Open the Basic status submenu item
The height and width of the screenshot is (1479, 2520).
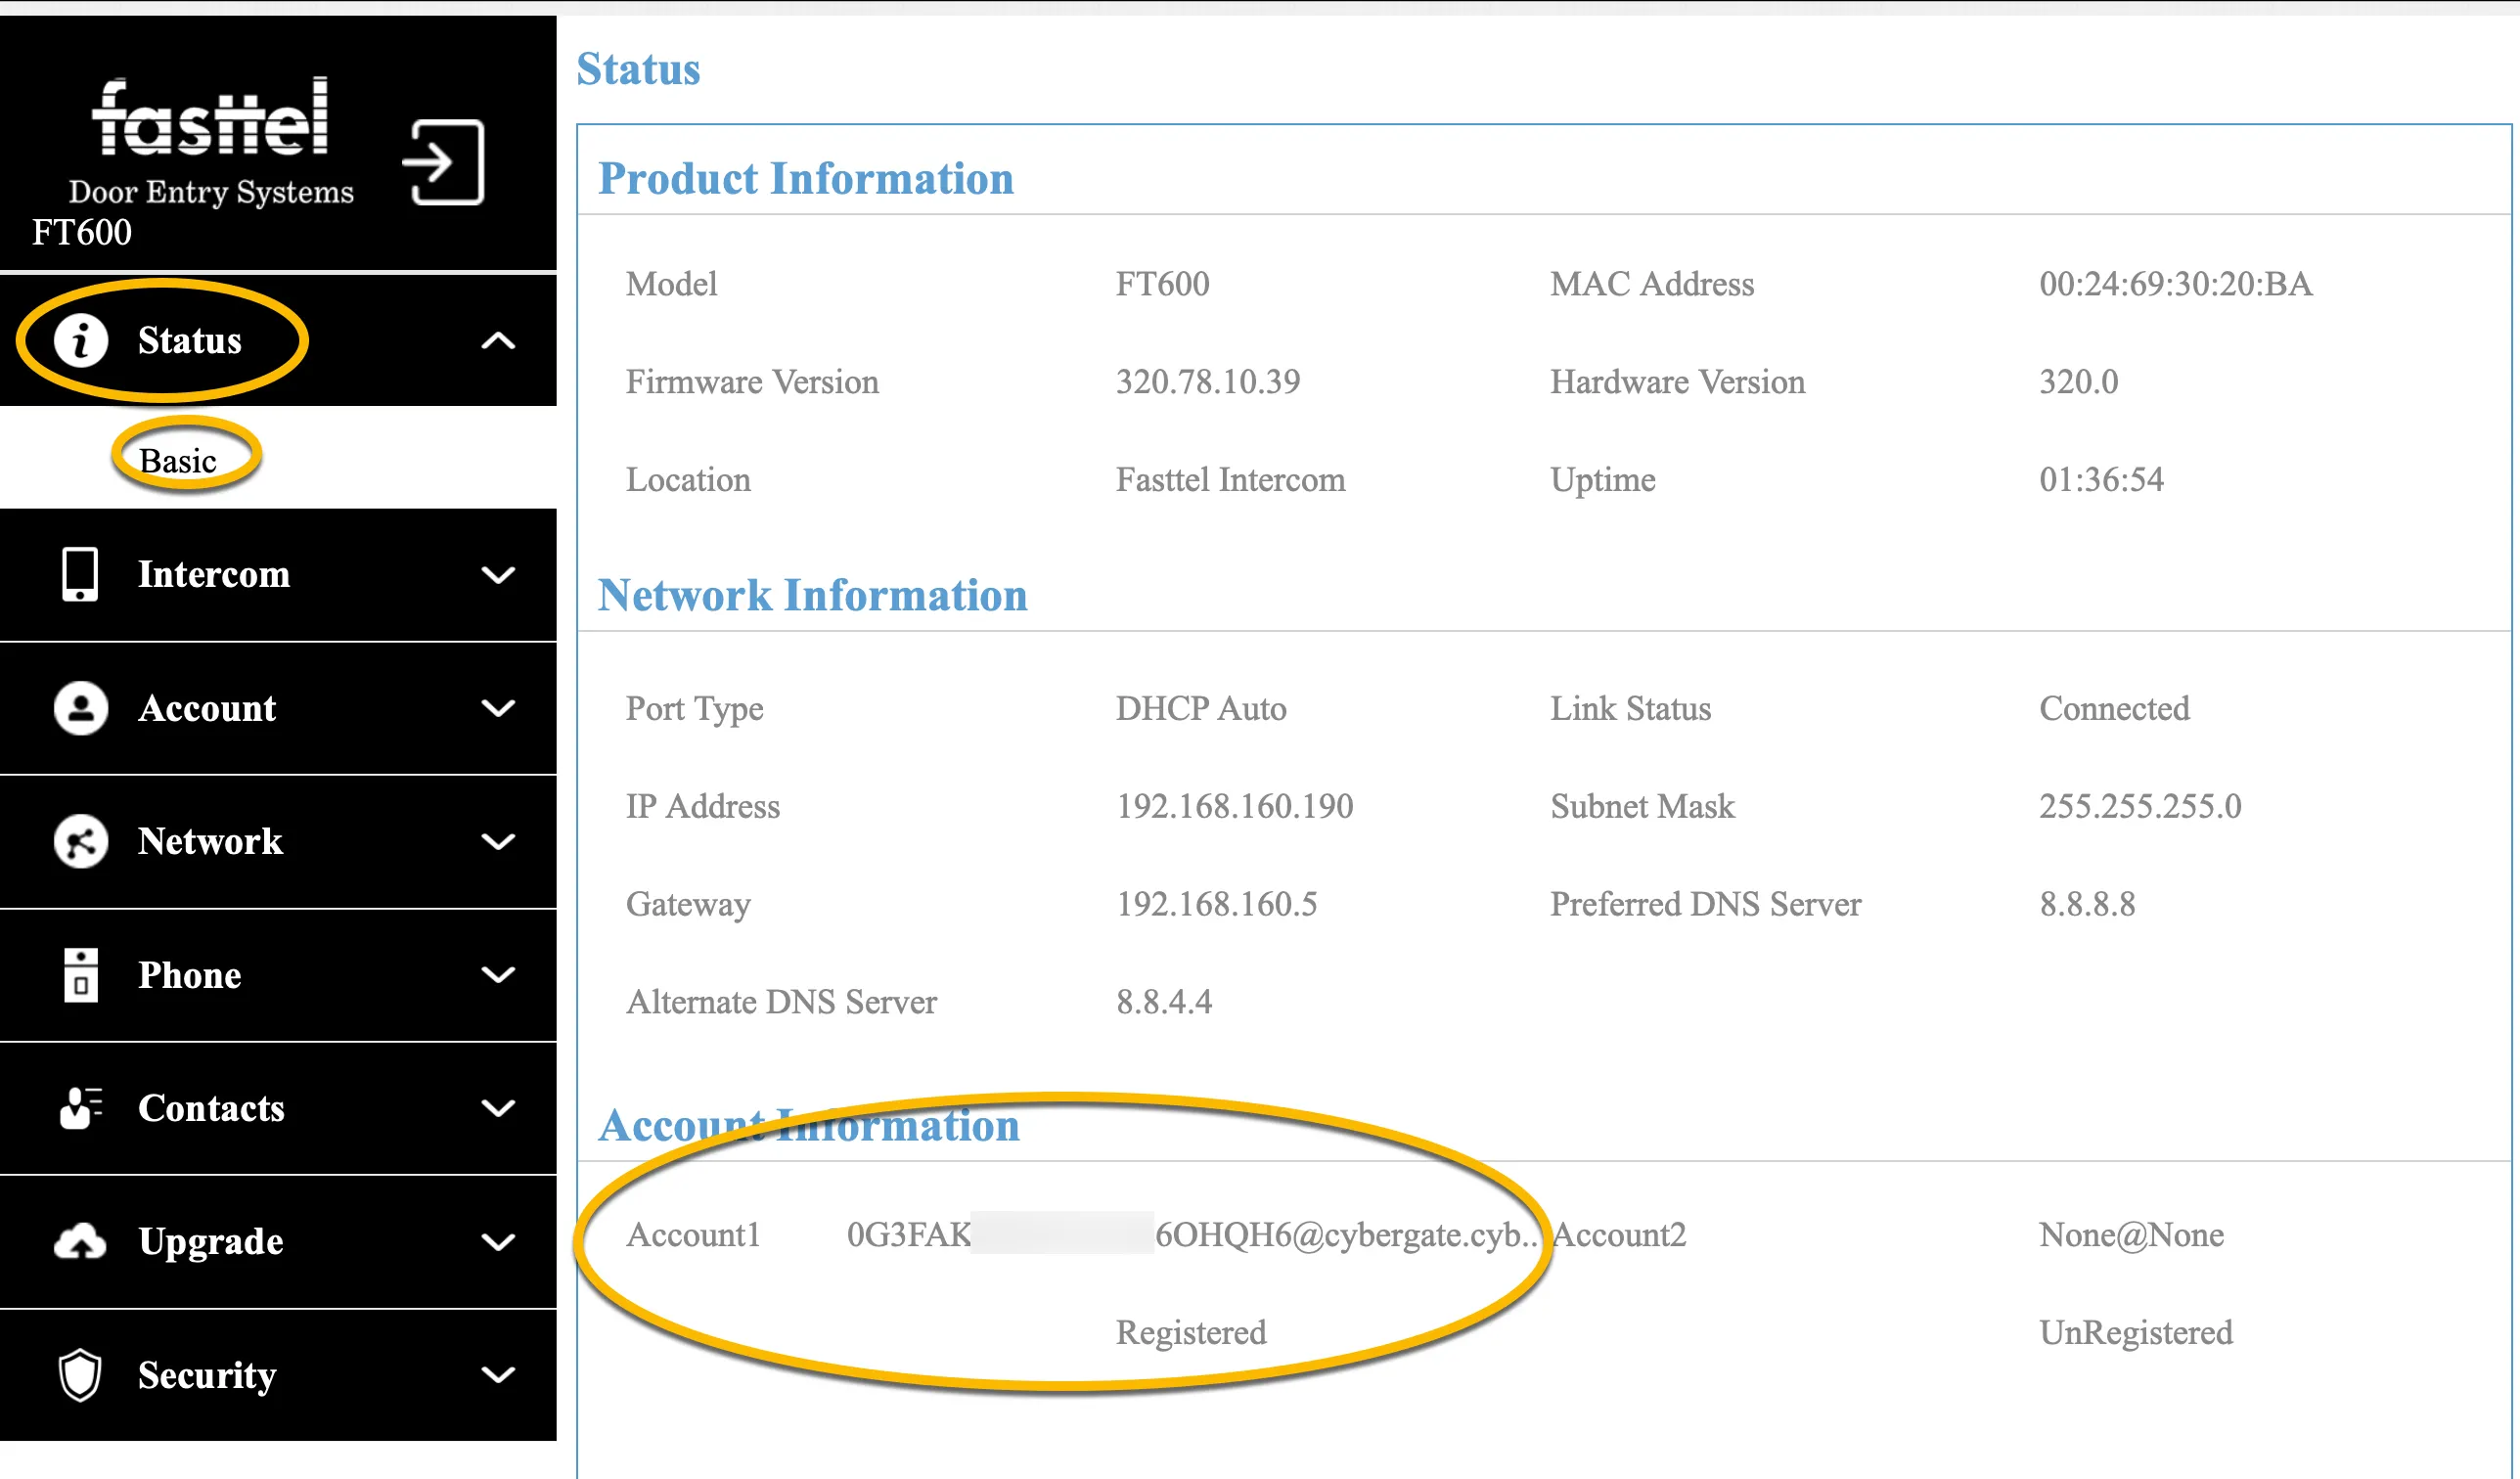coord(178,460)
